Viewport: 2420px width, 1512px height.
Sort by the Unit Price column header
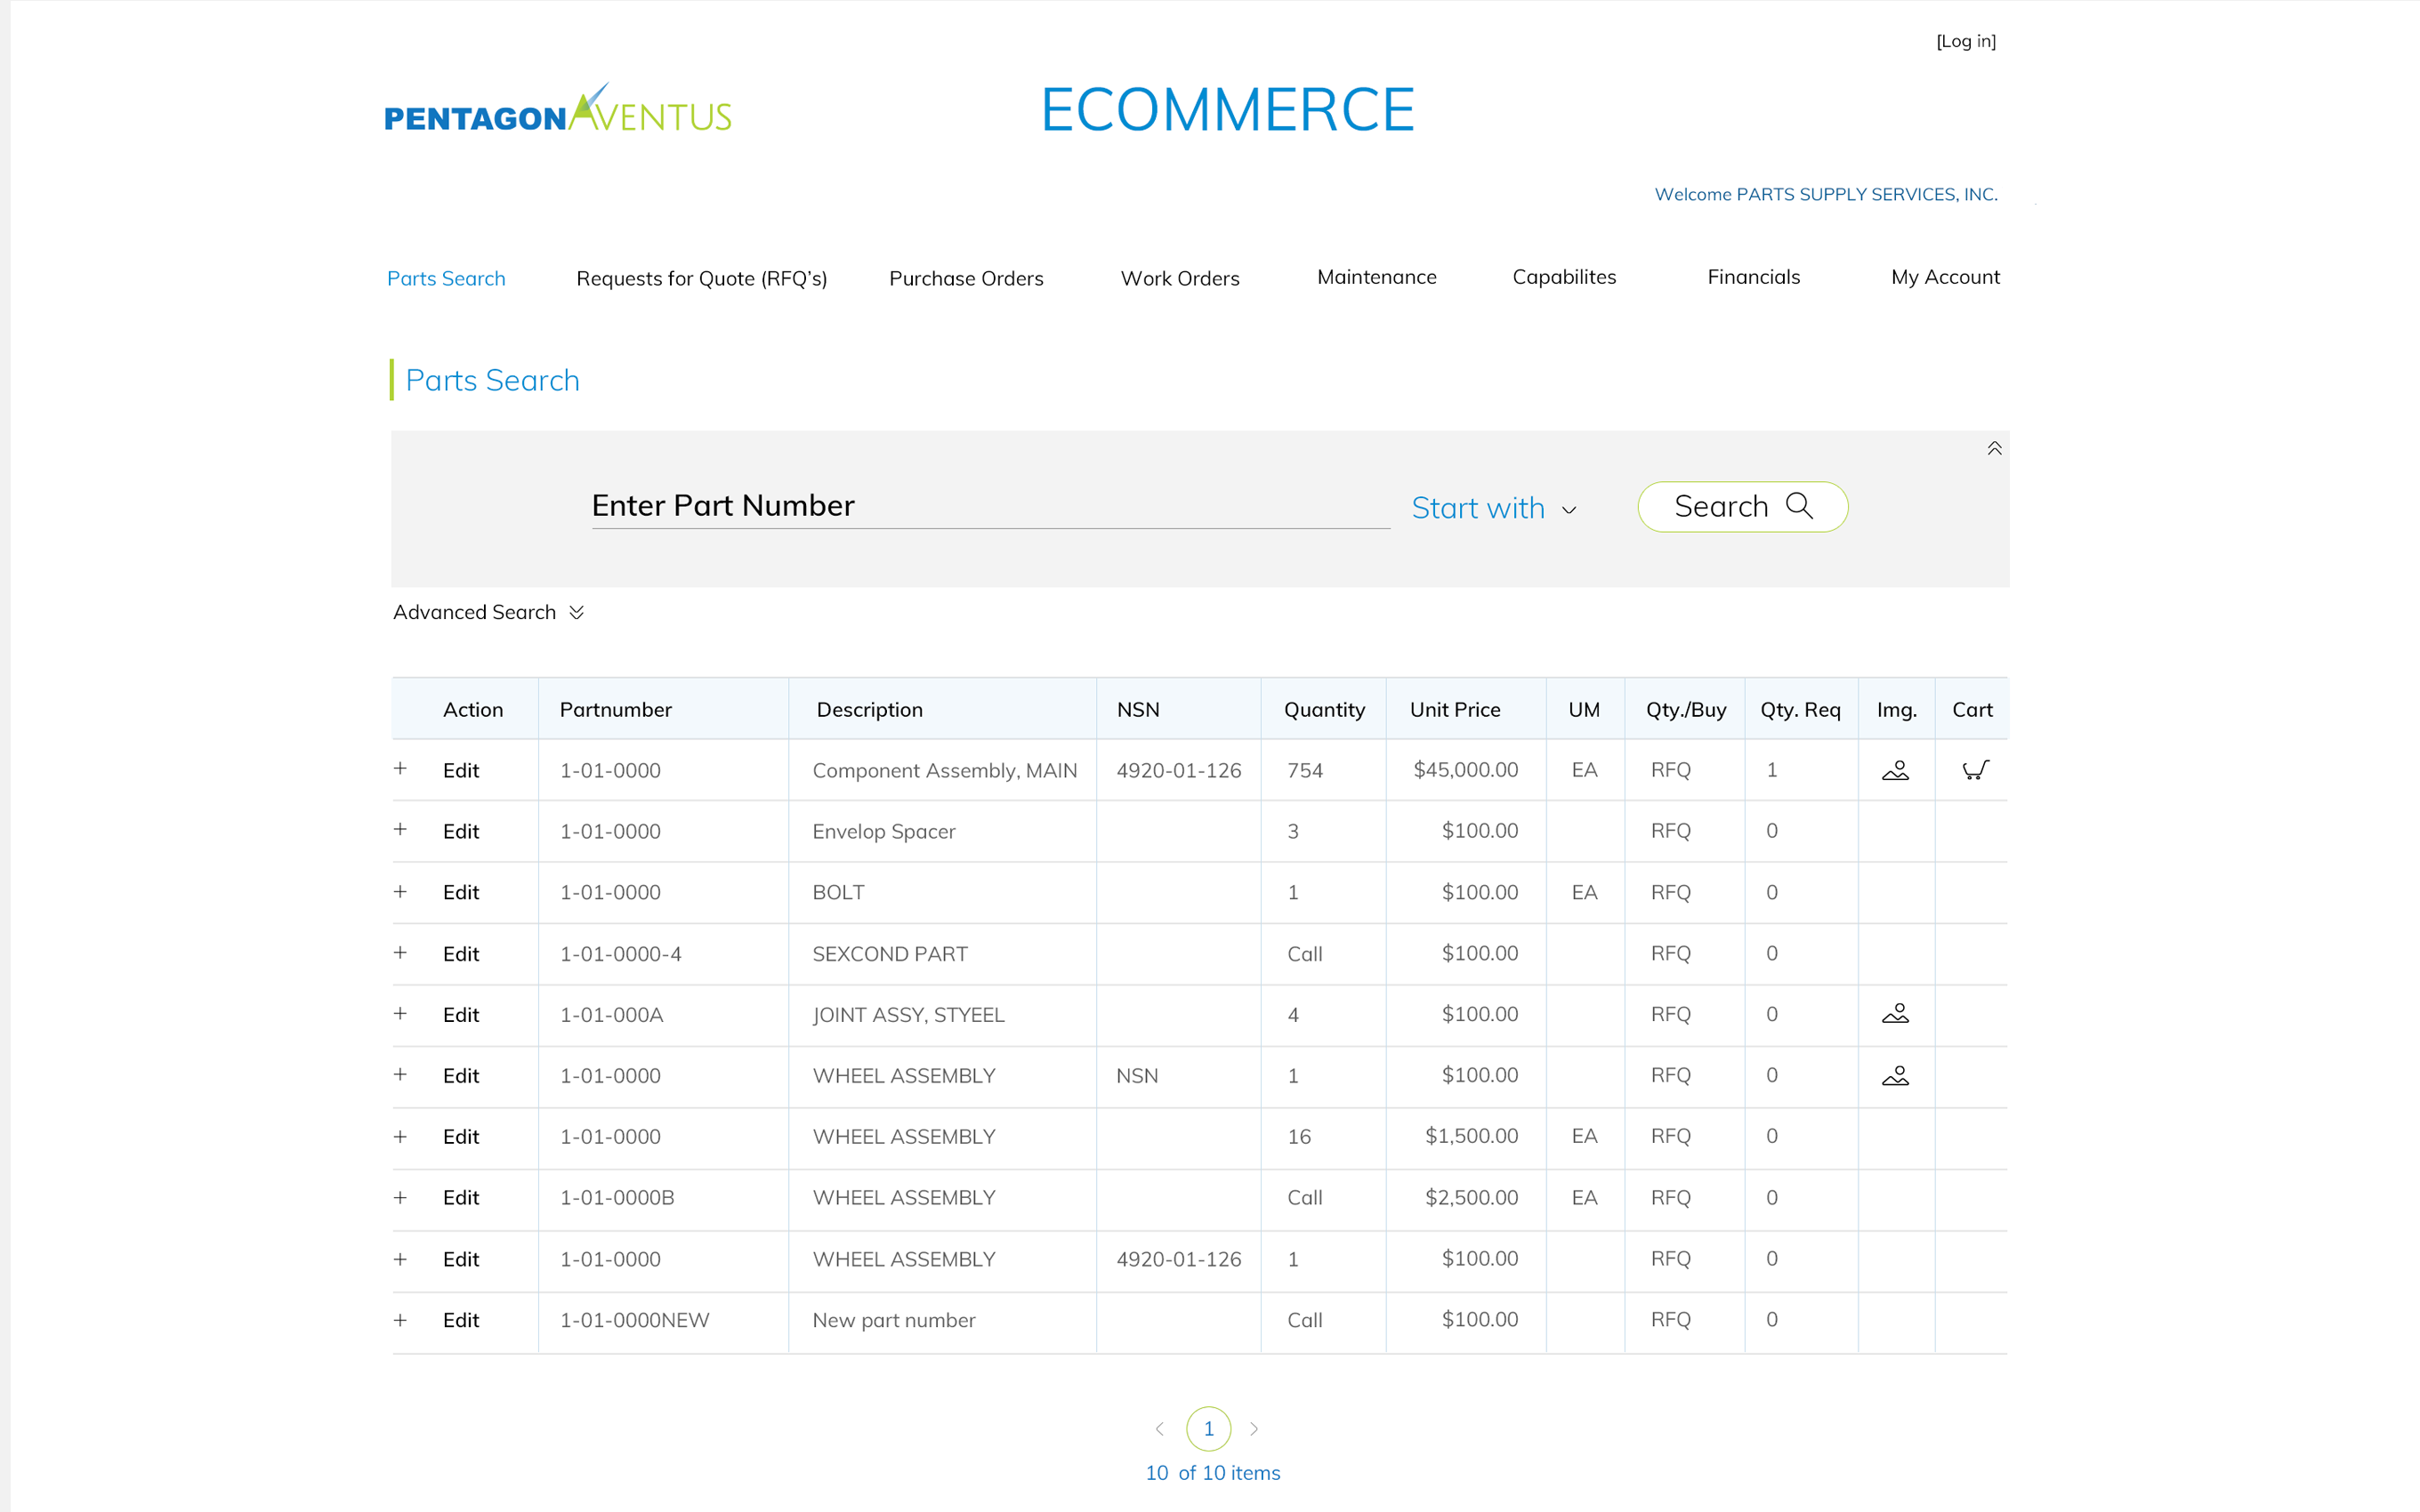click(1455, 710)
